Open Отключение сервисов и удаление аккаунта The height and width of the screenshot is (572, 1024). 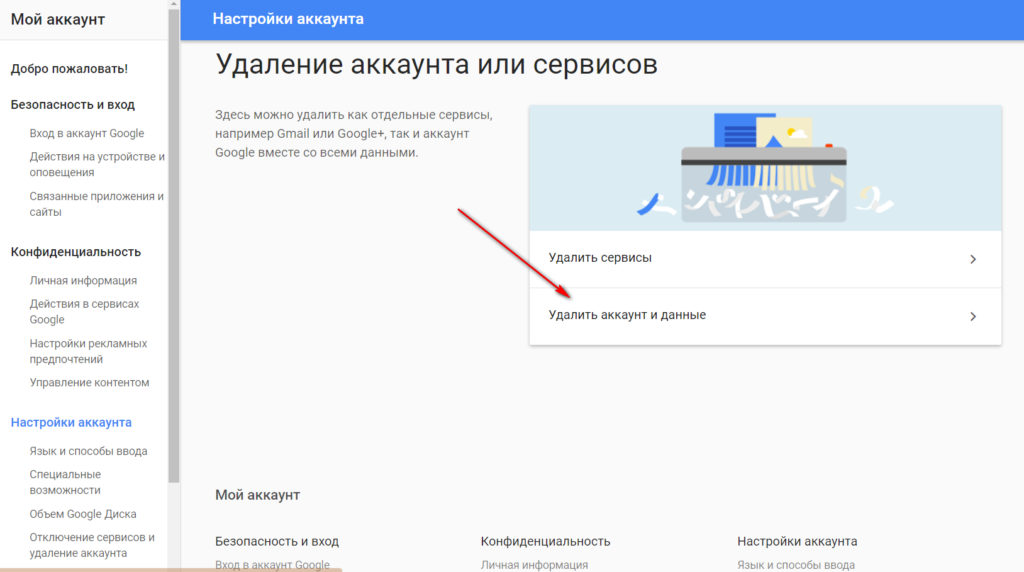click(x=92, y=545)
